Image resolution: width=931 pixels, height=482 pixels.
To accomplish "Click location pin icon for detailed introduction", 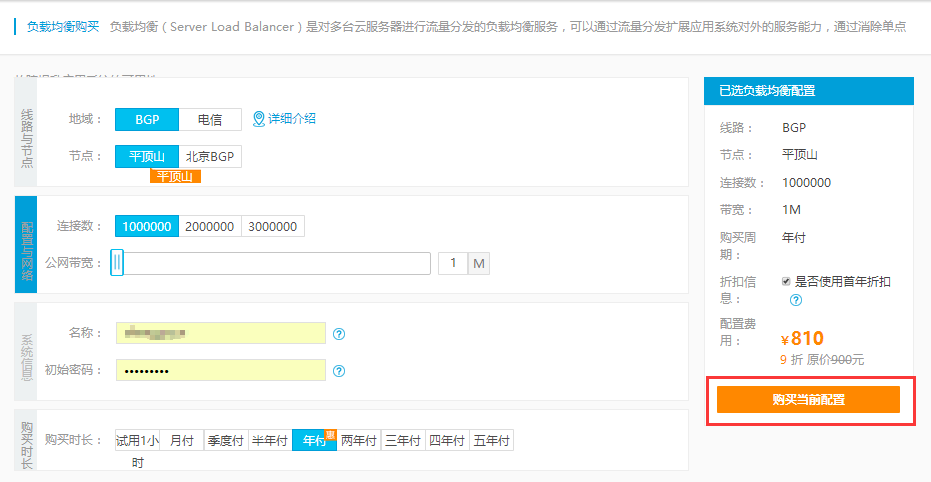I will 258,119.
